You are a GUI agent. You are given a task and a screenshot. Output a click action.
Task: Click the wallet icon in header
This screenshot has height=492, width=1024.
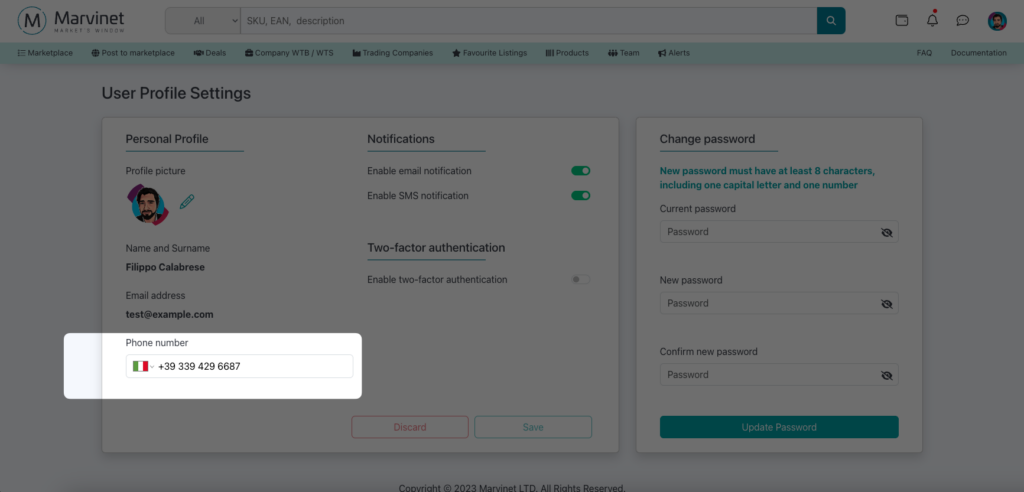click(x=902, y=20)
